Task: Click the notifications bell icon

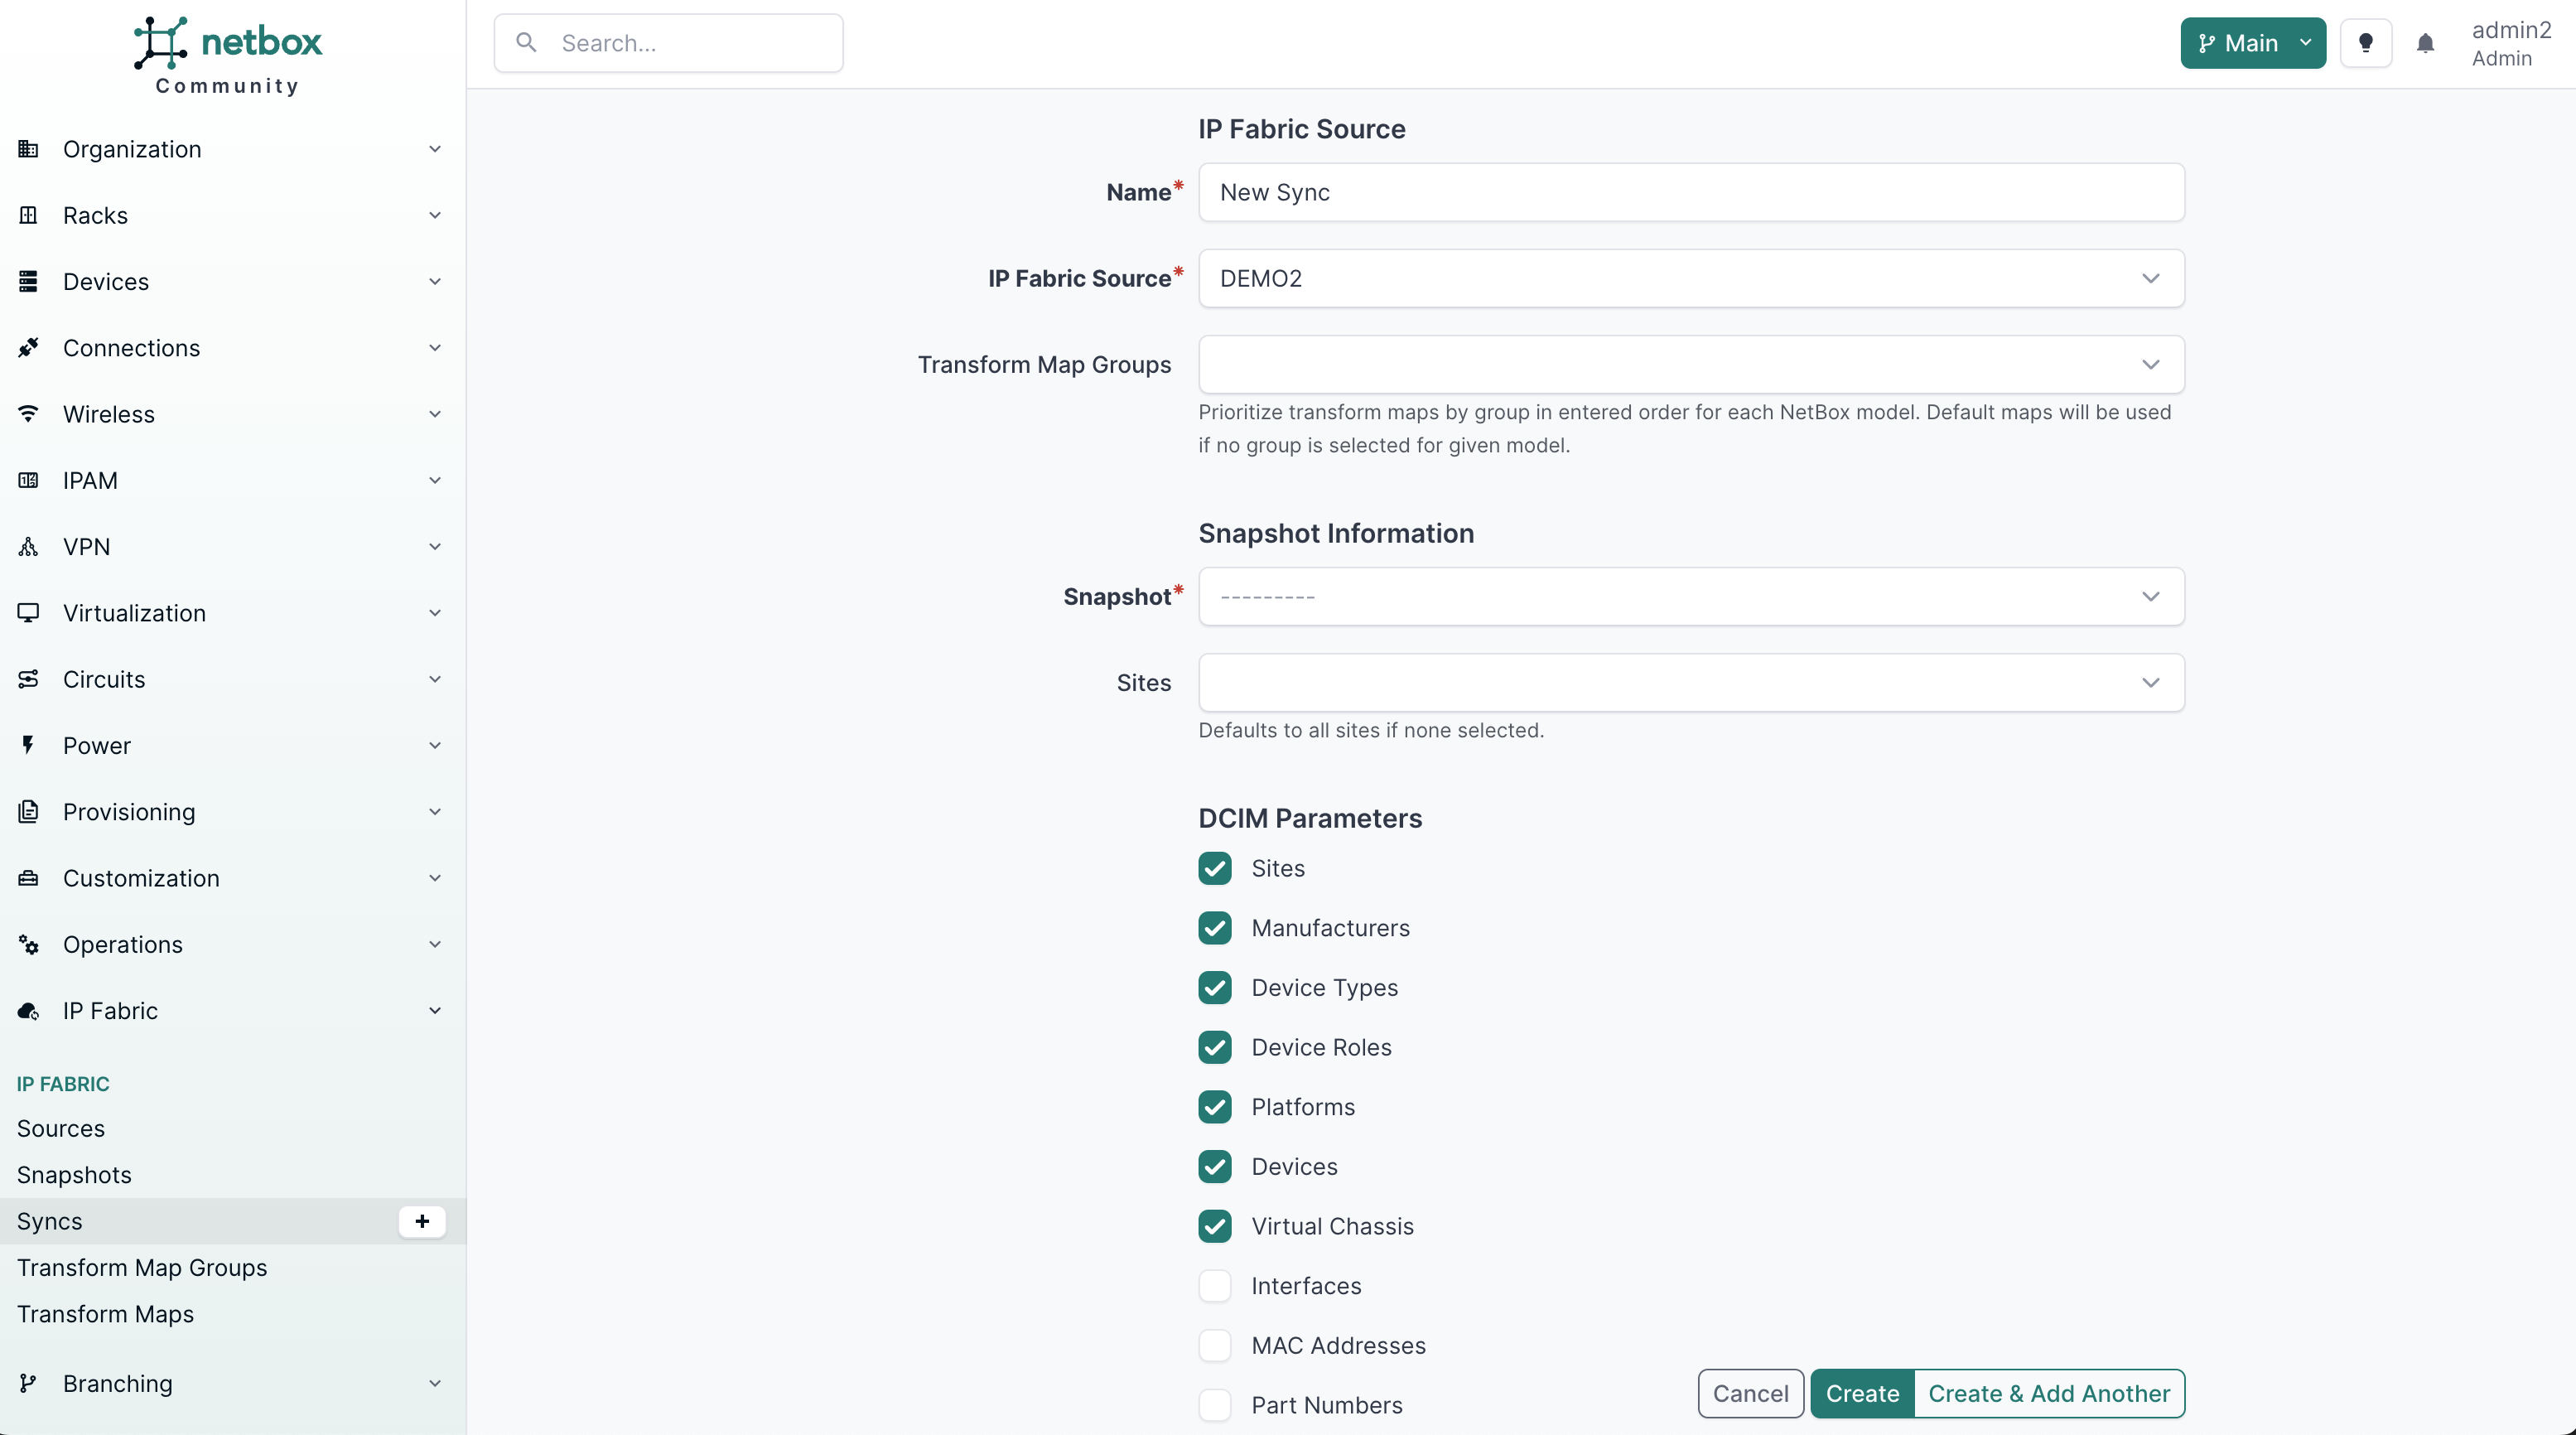Action: point(2425,43)
